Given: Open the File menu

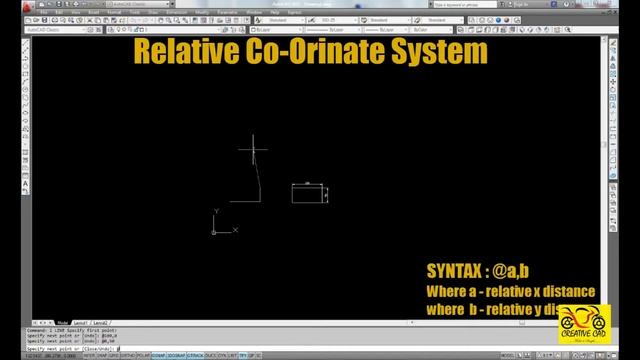Looking at the screenshot, I should tap(44, 13).
